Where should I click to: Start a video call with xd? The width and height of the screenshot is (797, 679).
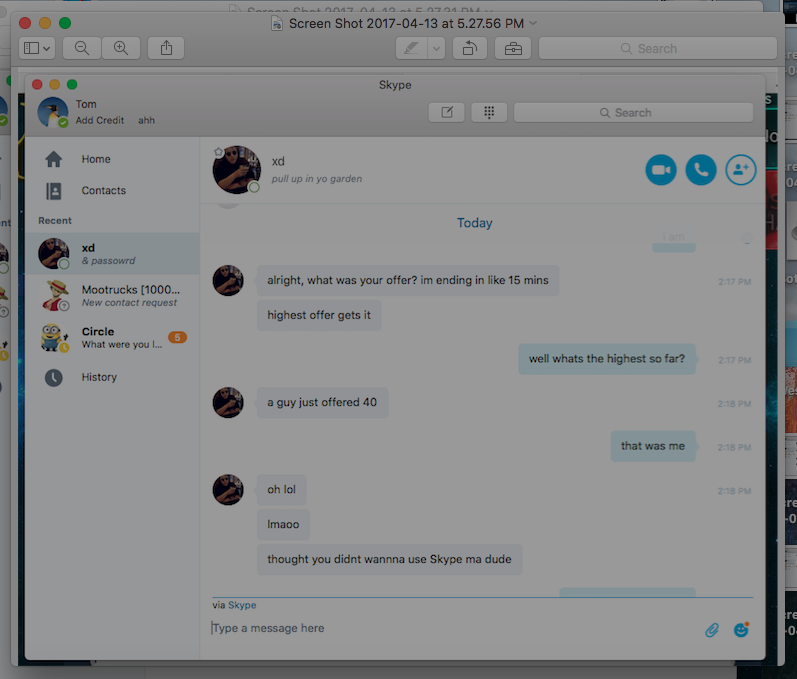661,170
